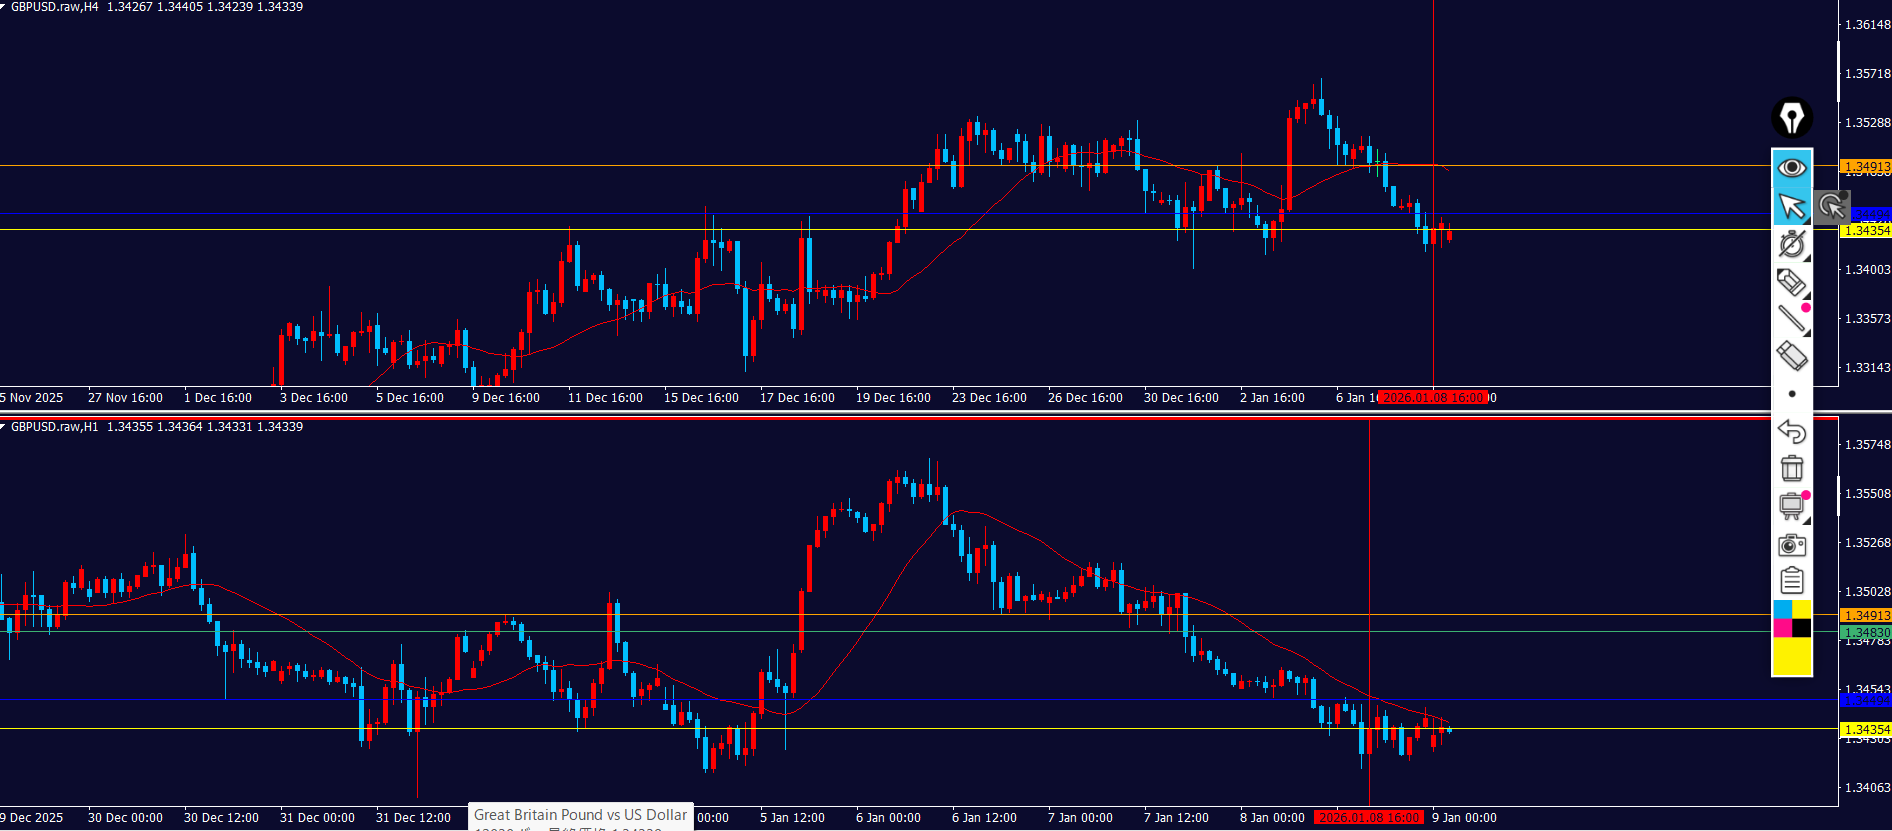Open the easel canvas tool

1791,506
